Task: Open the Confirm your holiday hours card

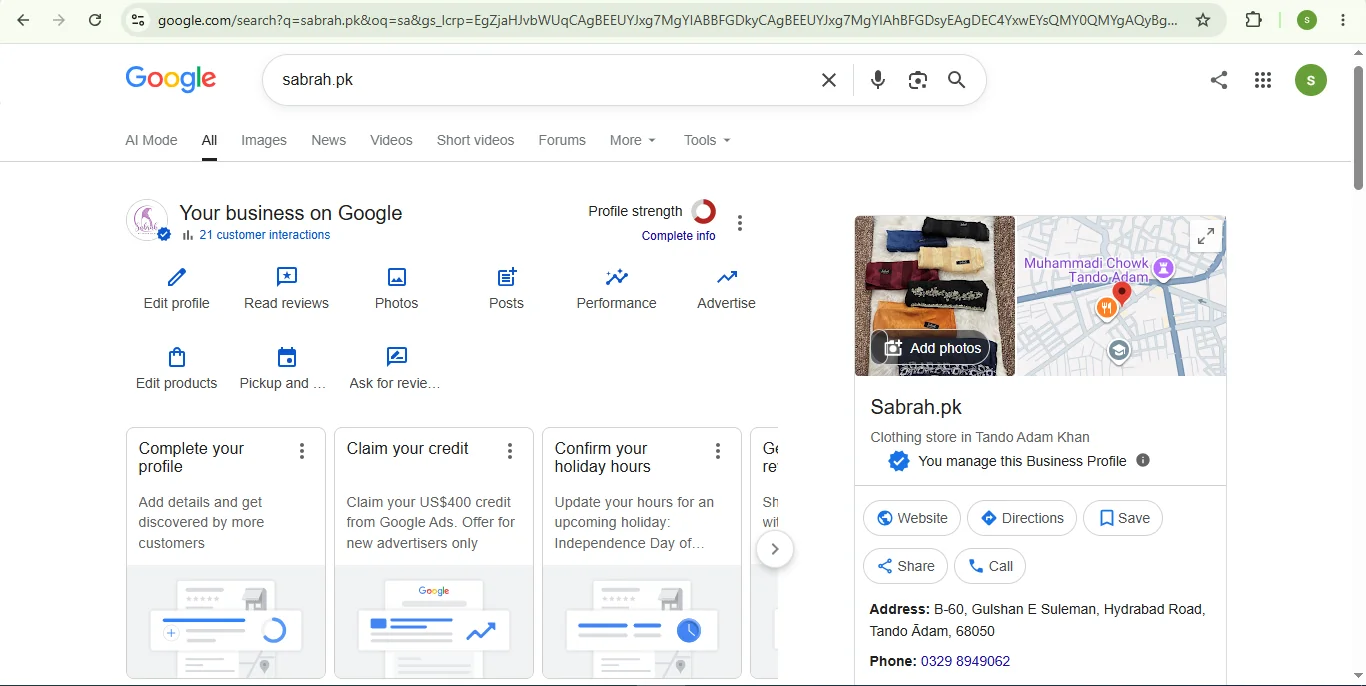Action: 642,553
